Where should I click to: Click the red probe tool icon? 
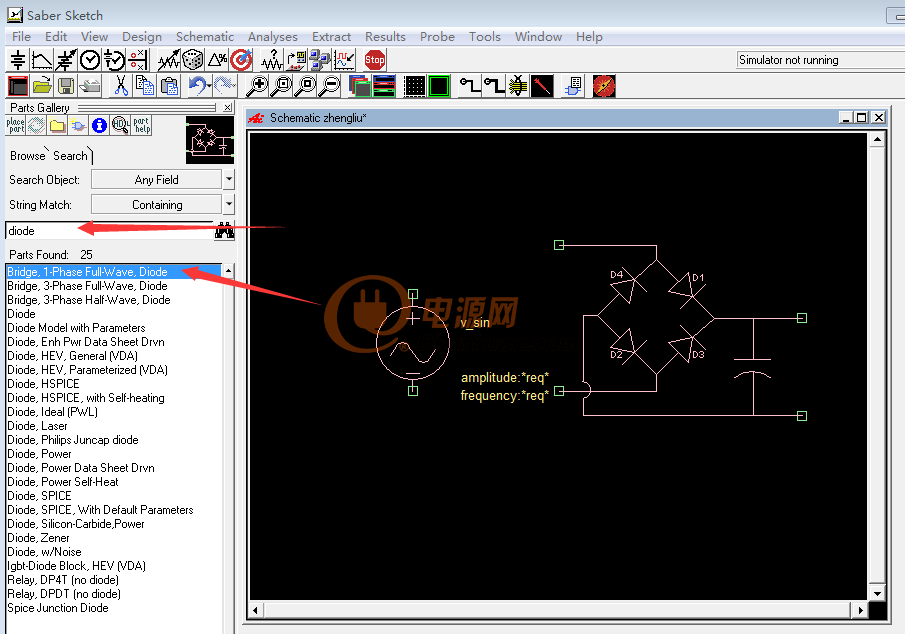click(542, 86)
